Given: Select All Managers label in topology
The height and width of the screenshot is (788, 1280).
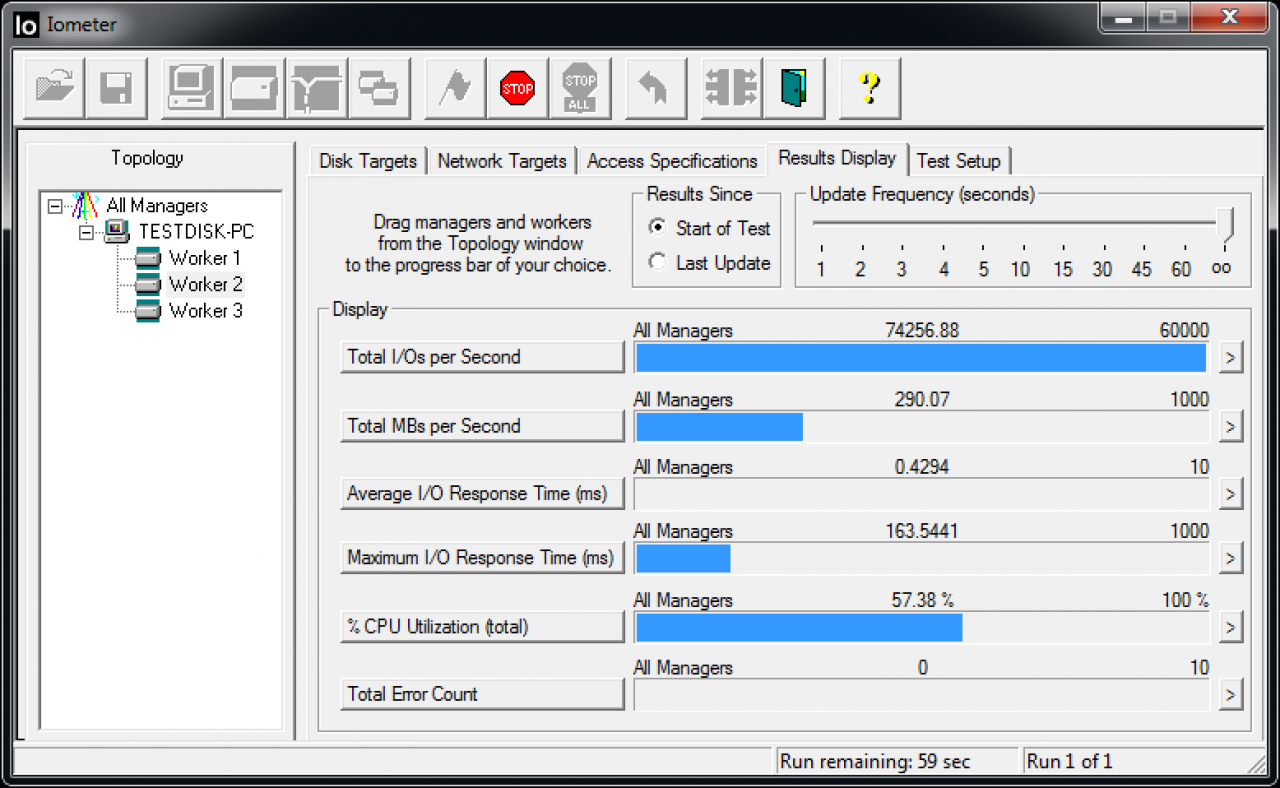Looking at the screenshot, I should click(157, 206).
